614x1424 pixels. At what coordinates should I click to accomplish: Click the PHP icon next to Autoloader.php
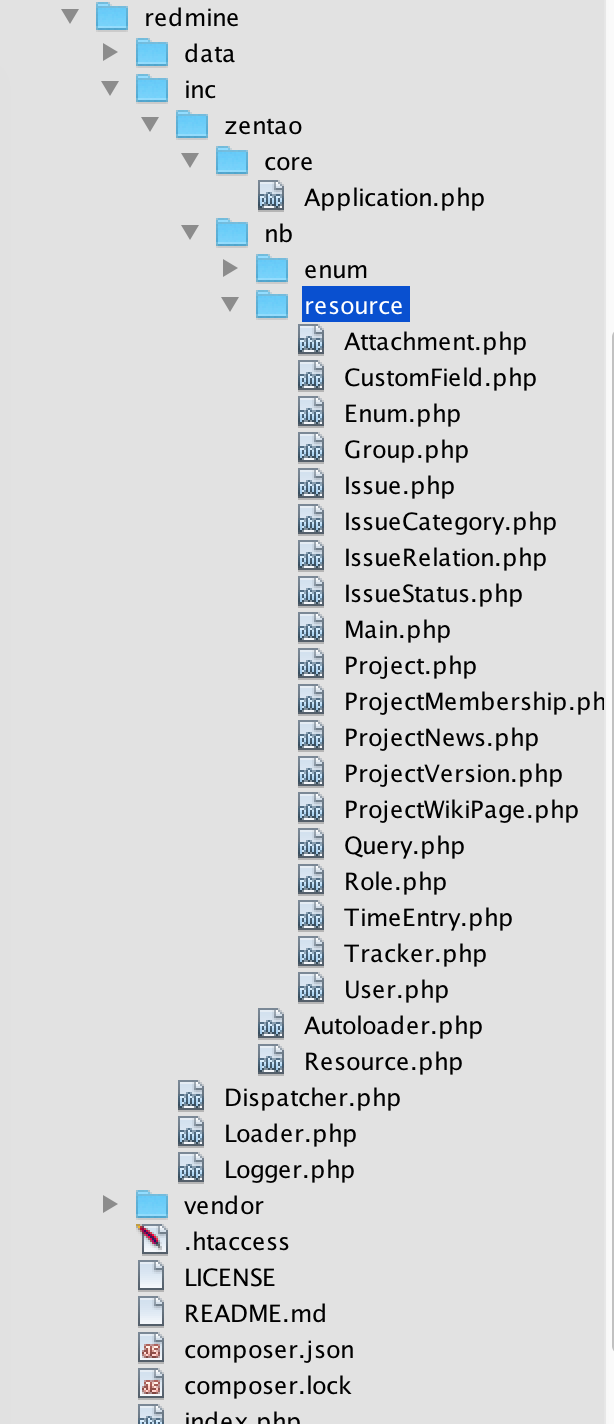click(x=270, y=1025)
